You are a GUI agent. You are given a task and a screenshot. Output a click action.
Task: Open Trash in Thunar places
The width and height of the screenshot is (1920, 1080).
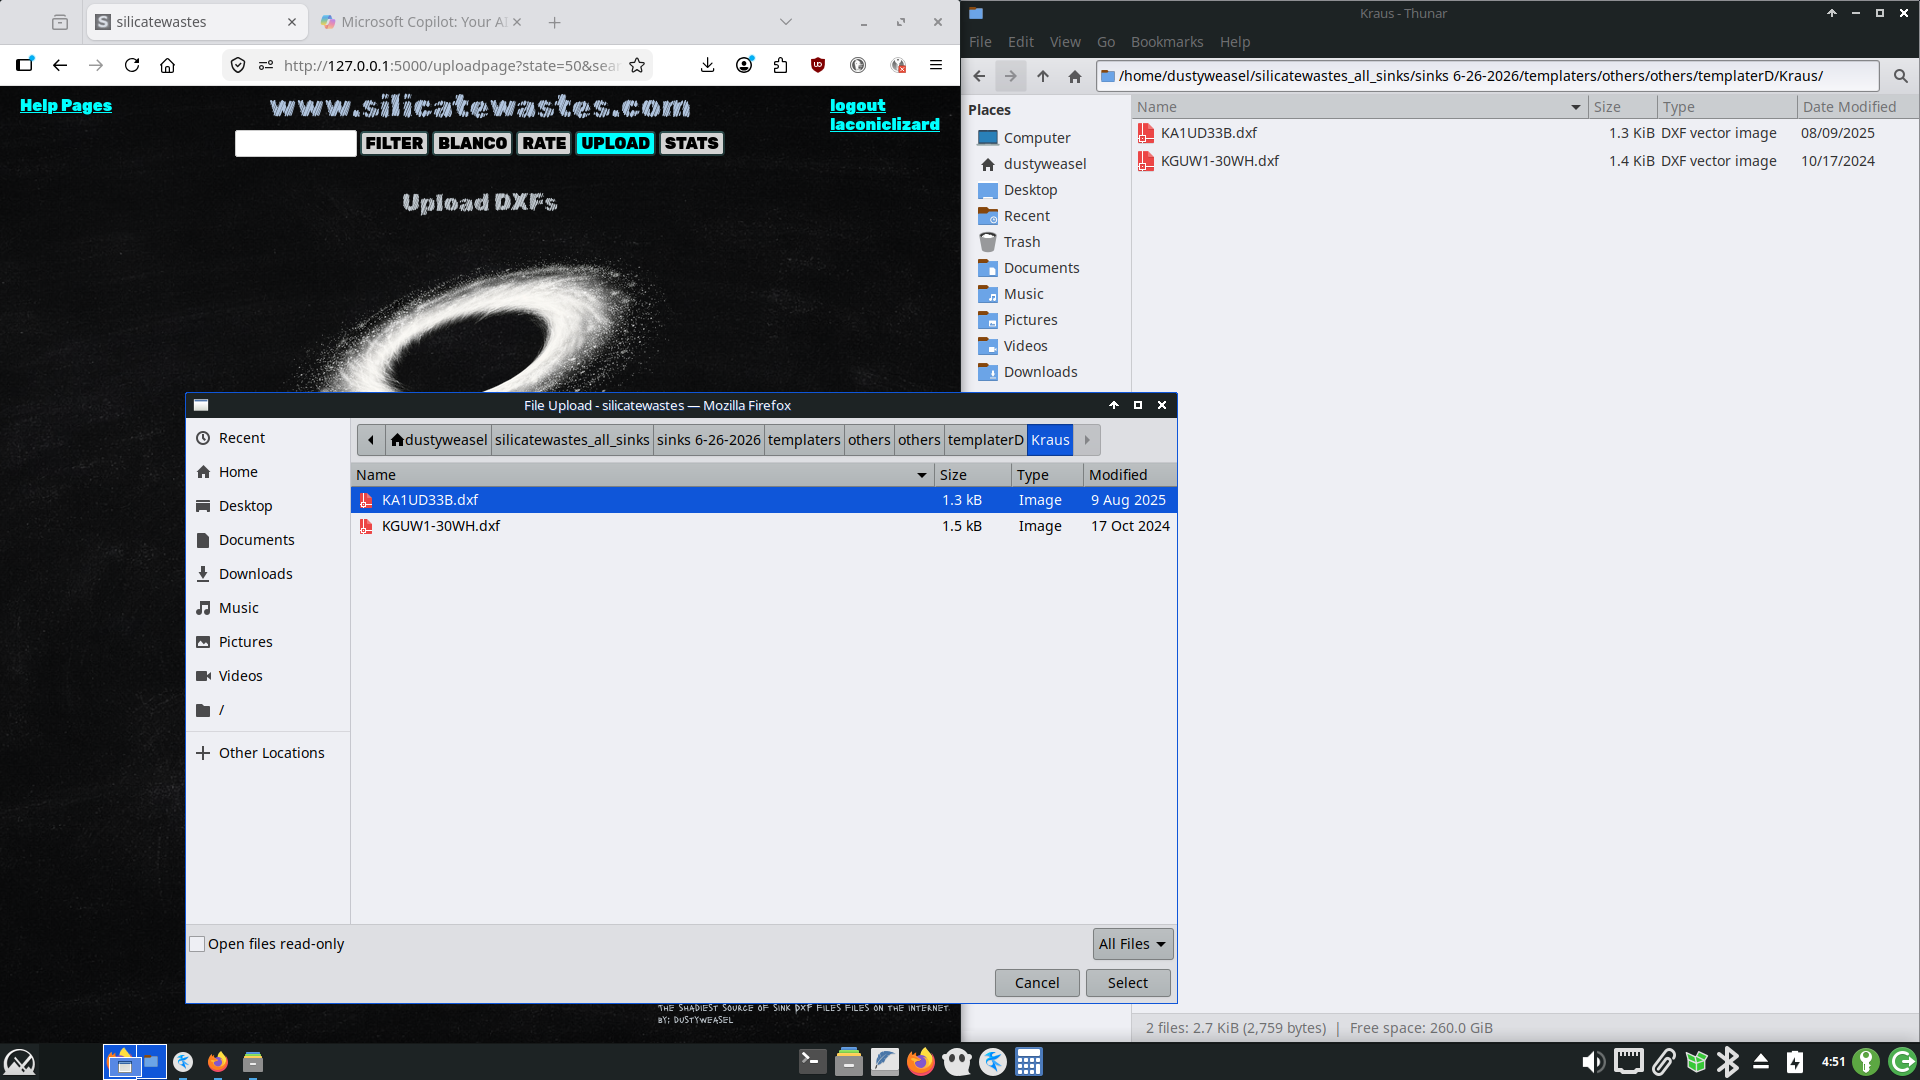1021,242
